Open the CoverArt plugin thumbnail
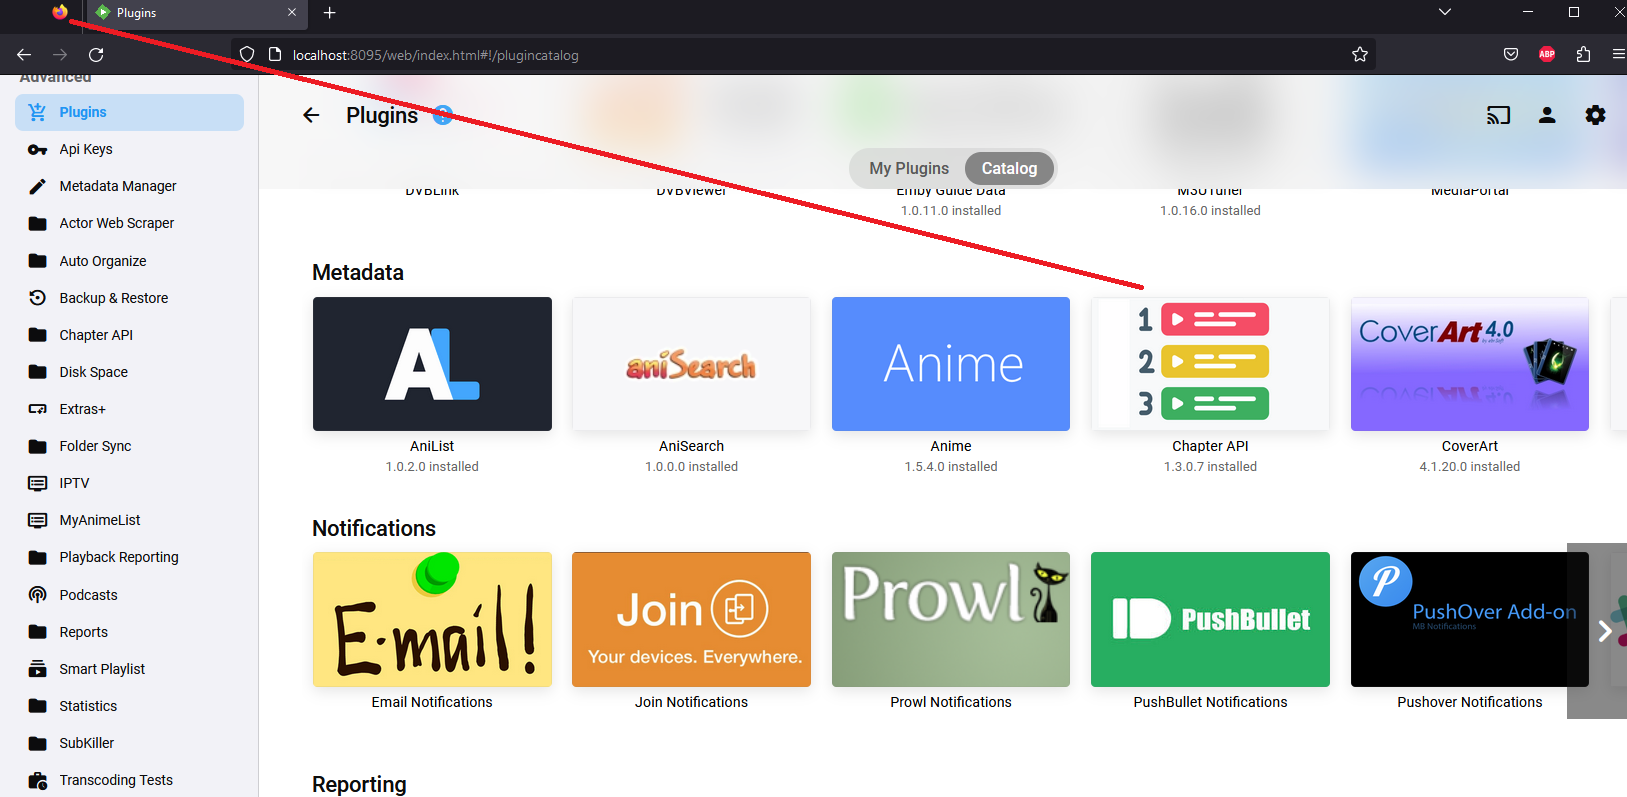 [1470, 364]
